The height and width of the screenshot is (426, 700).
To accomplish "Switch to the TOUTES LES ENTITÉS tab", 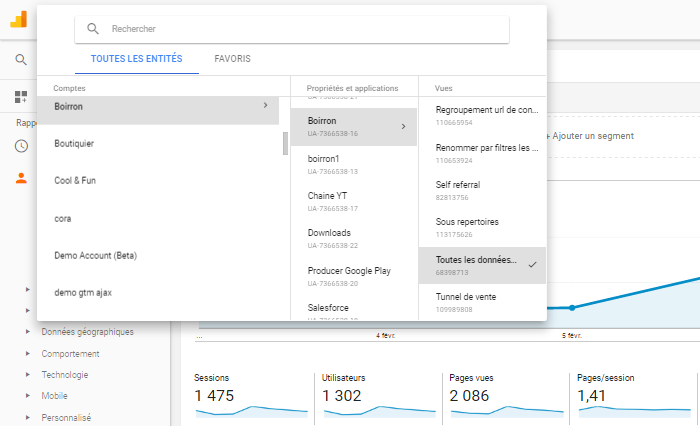I will pos(137,59).
